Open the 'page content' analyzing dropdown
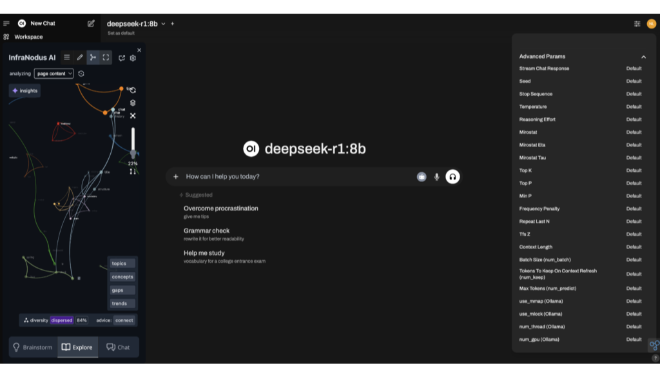This screenshot has height=377, width=660. 54,74
